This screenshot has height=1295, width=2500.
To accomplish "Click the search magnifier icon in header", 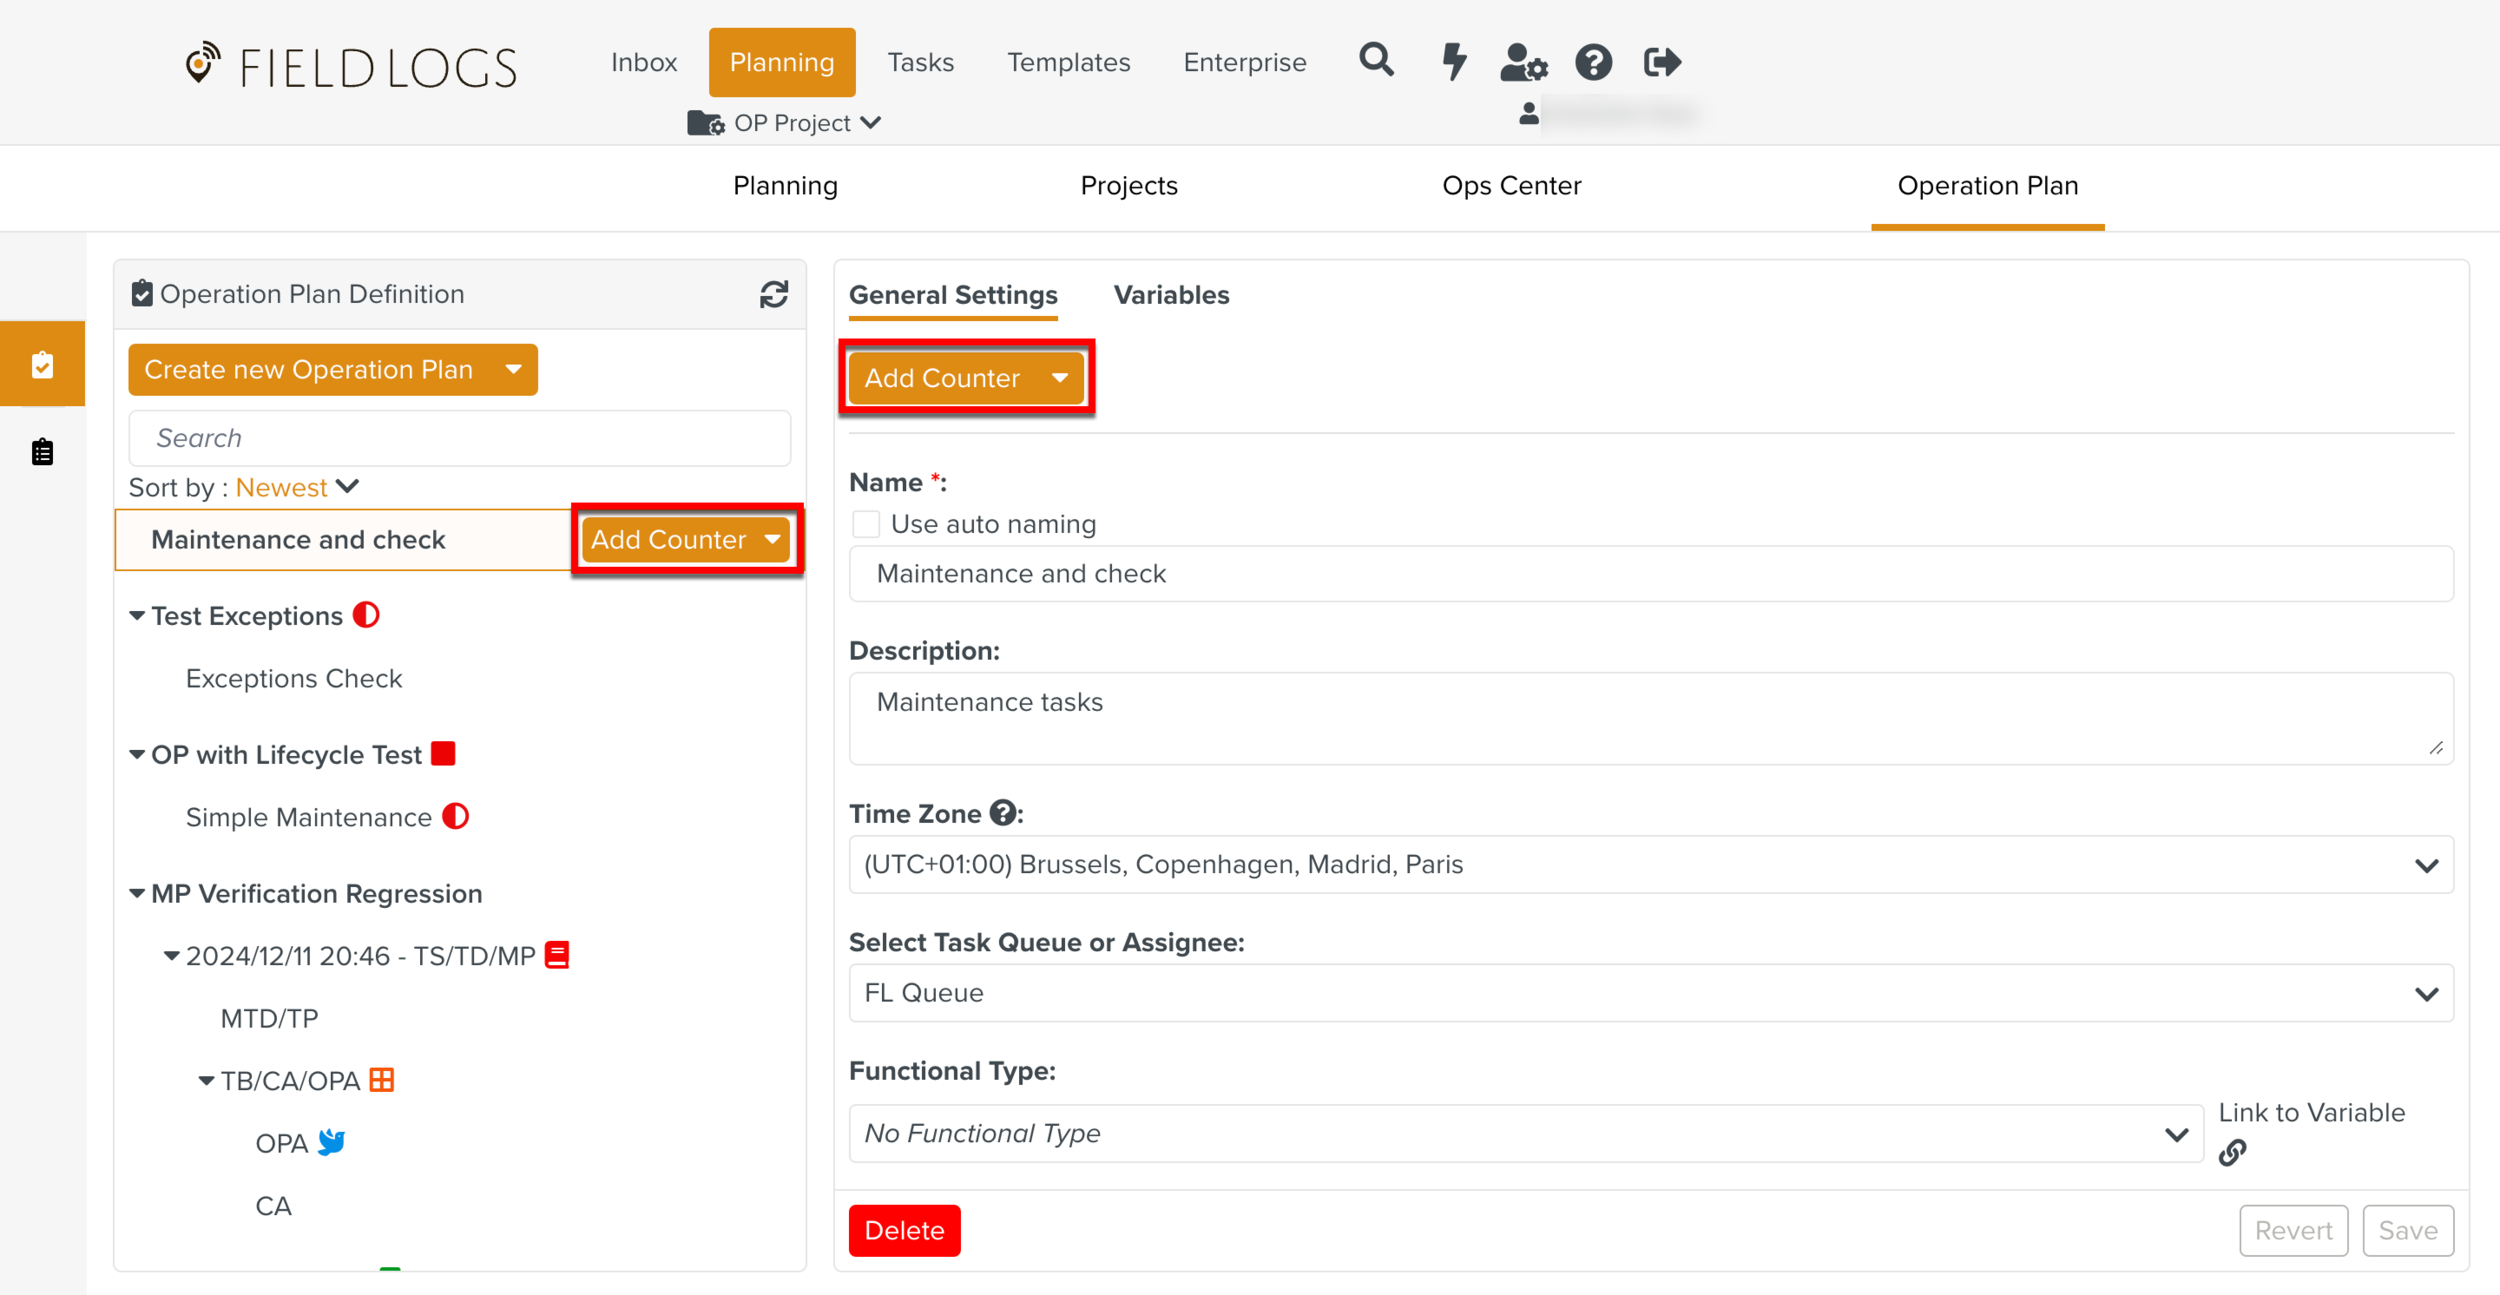I will click(x=1376, y=61).
